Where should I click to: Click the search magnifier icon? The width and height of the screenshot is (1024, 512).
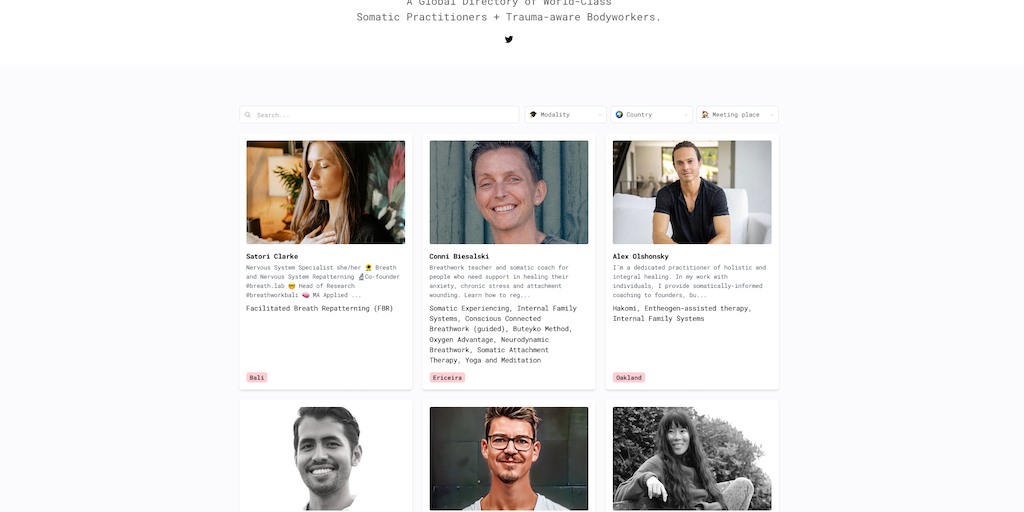(x=248, y=115)
